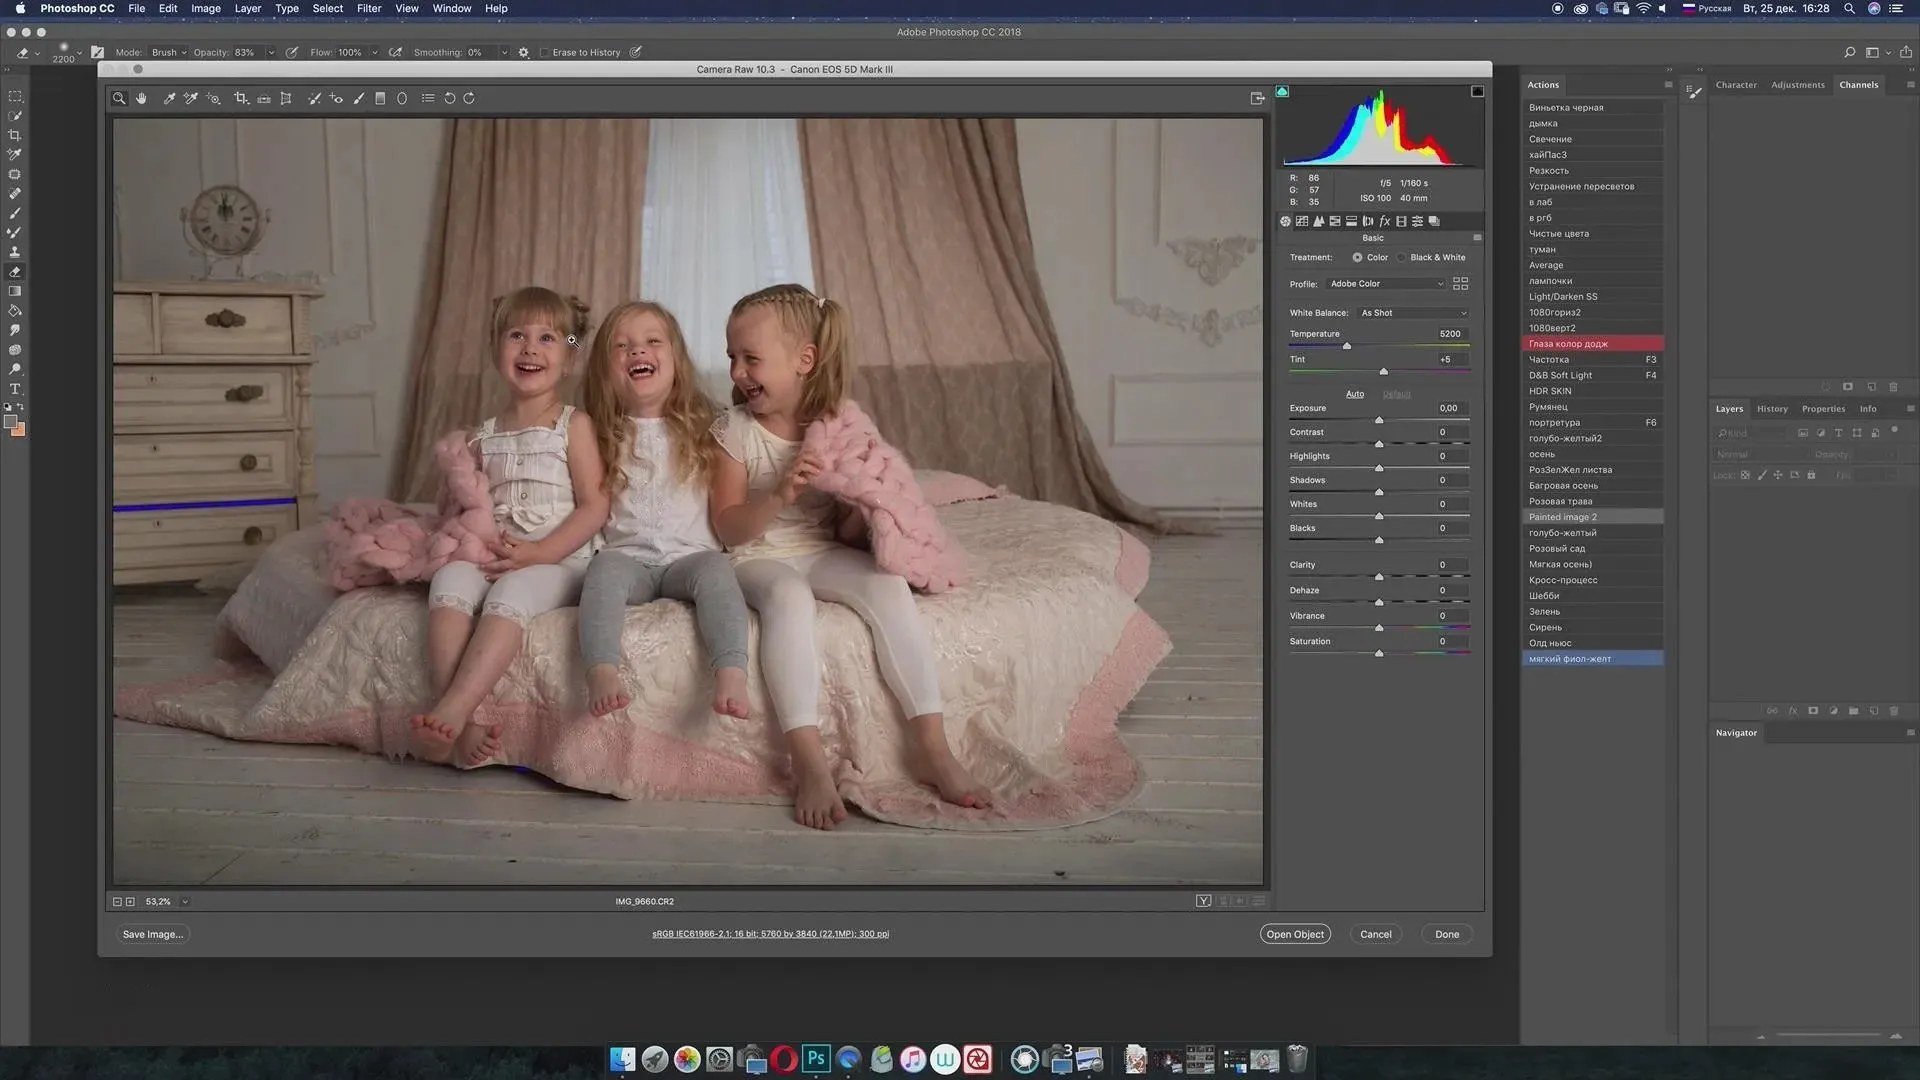This screenshot has height=1080, width=1920.
Task: Toggle the shadow clipping warning
Action: pyautogui.click(x=1282, y=91)
